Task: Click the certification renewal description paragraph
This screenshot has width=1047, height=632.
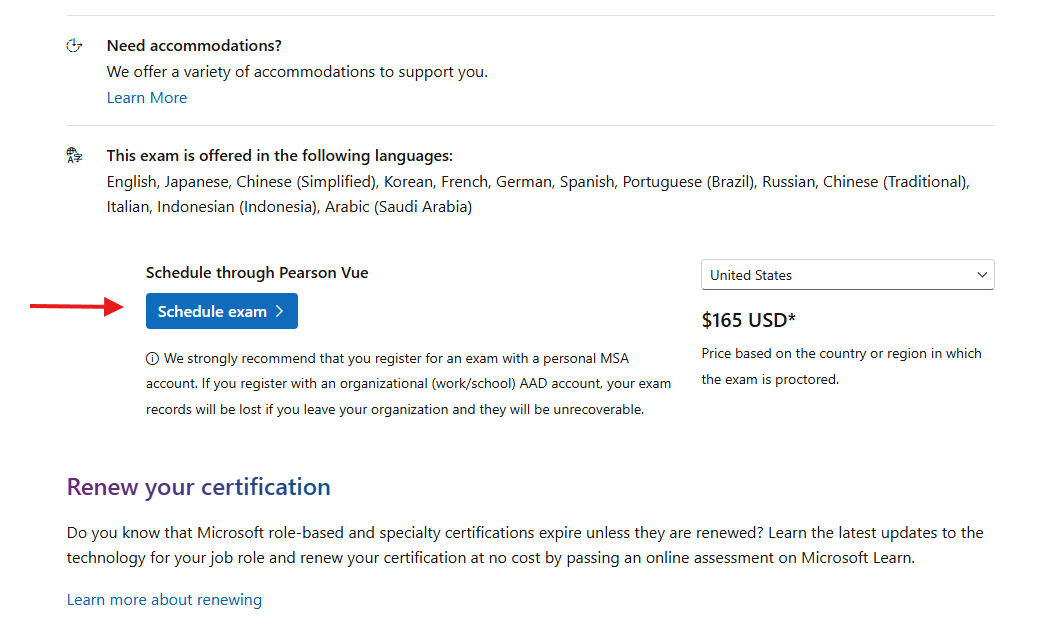Action: point(525,545)
